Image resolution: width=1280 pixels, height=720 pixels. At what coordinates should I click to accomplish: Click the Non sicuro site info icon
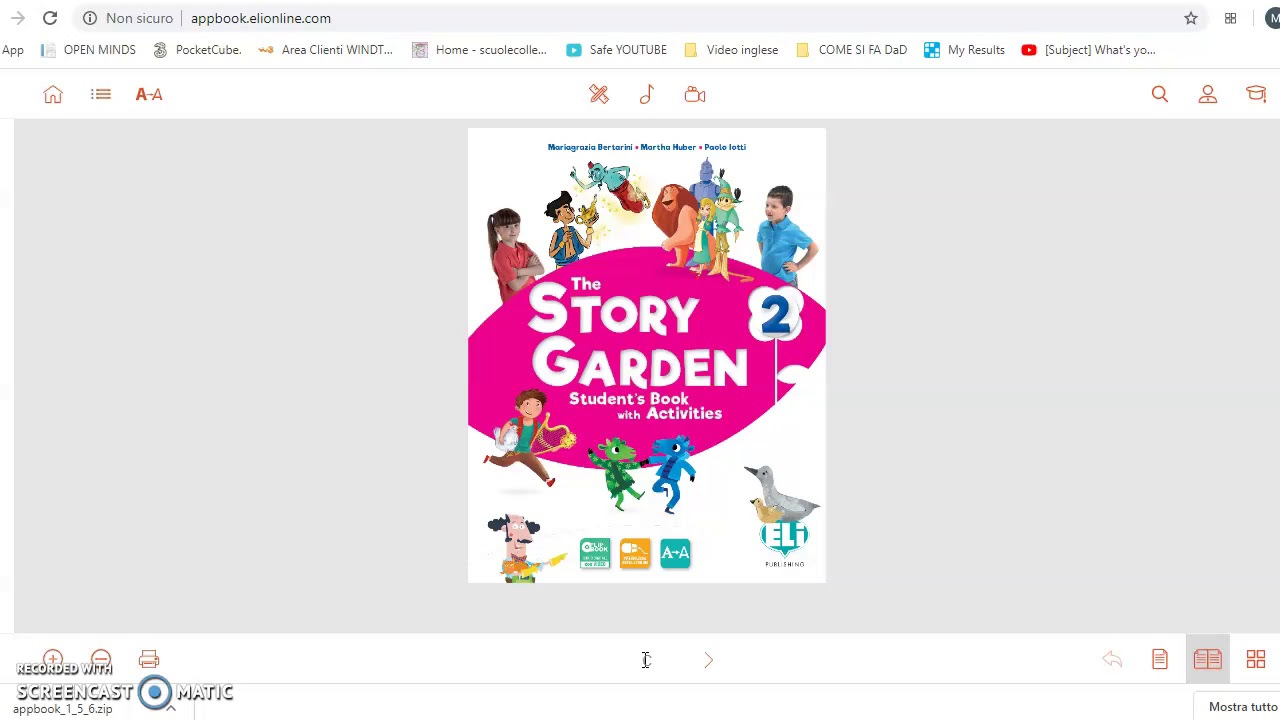pyautogui.click(x=90, y=18)
